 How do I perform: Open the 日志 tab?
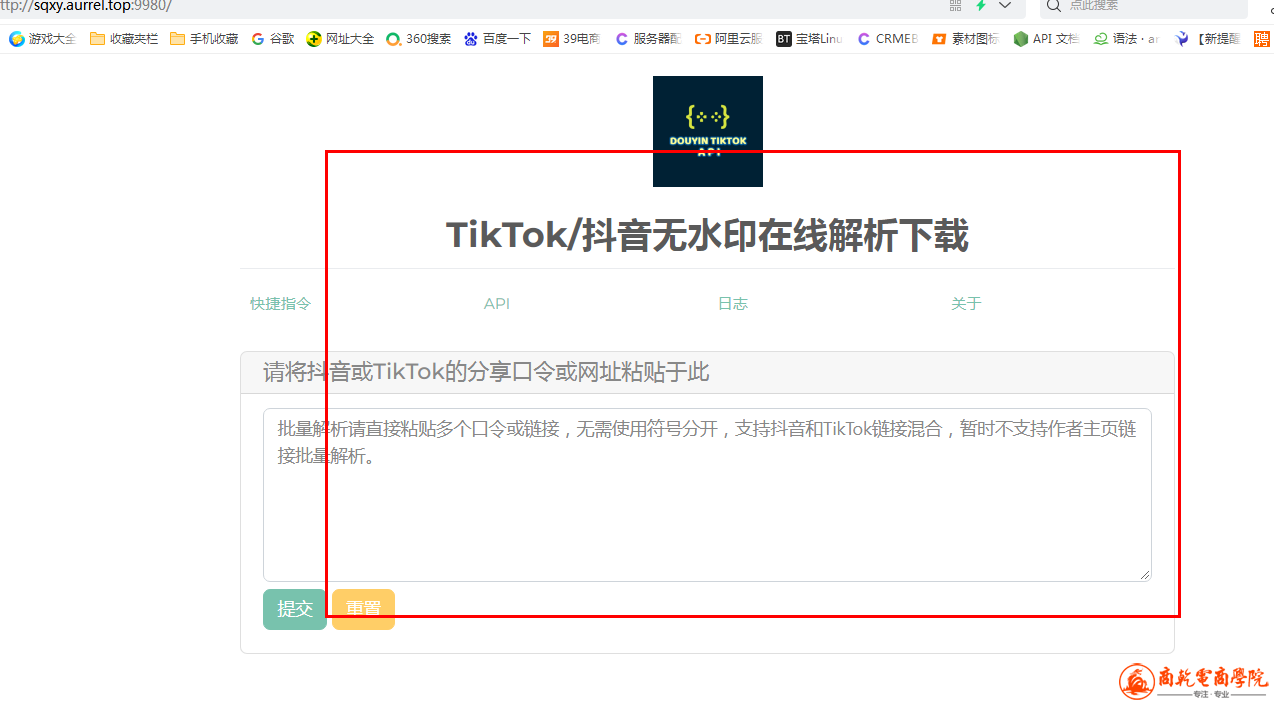733,304
